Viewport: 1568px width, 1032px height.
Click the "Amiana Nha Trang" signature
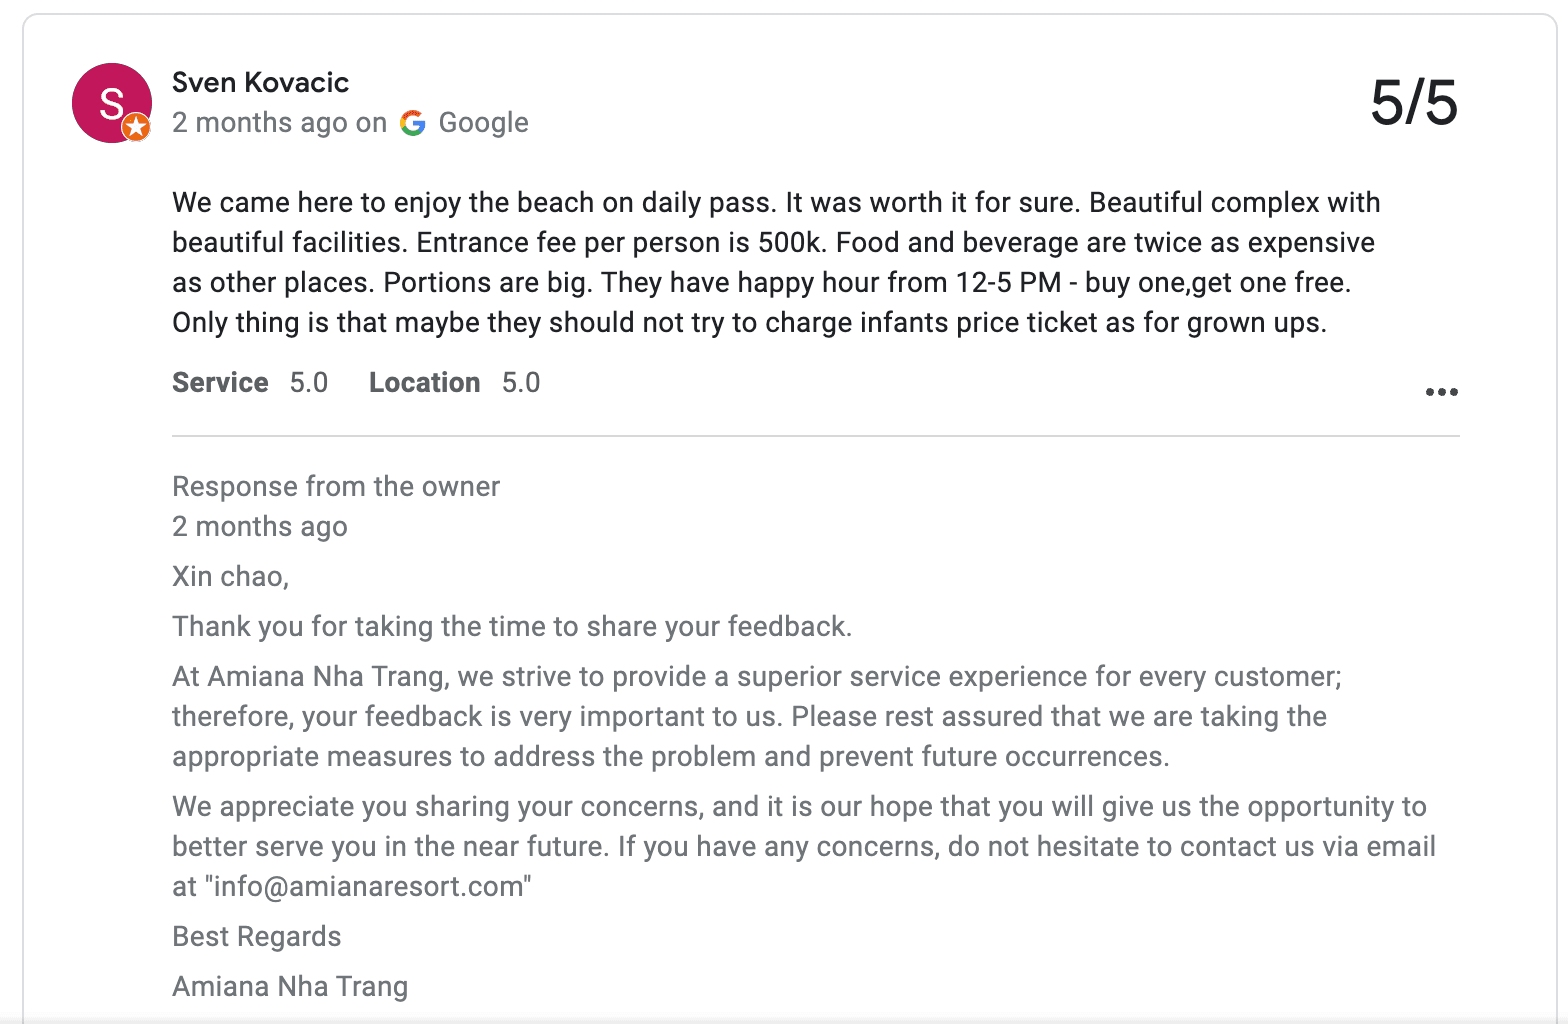[x=290, y=987]
